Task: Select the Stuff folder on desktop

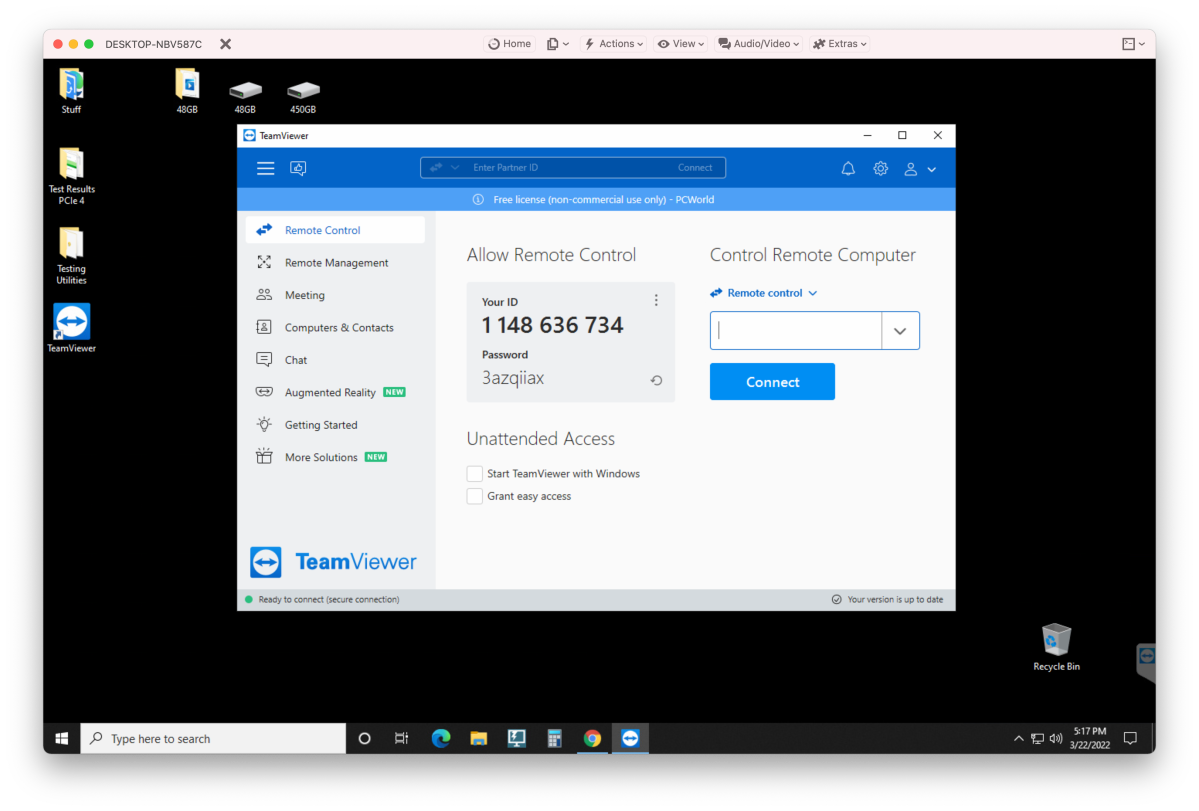Action: (71, 91)
